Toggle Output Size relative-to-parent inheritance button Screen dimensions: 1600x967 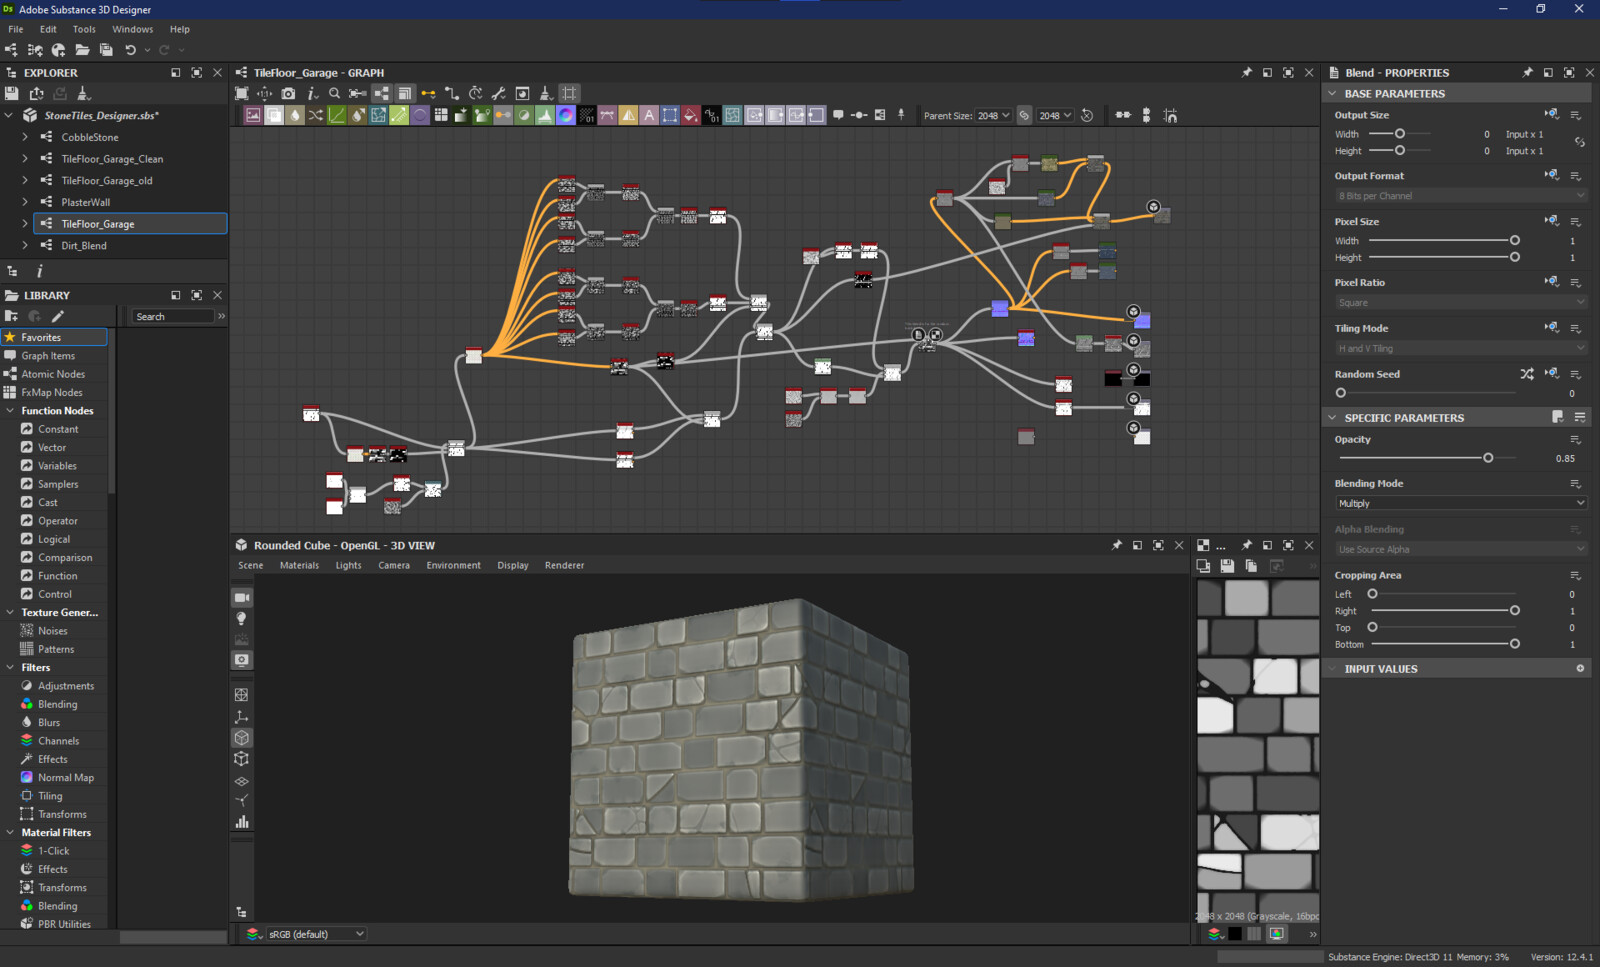(x=1551, y=115)
